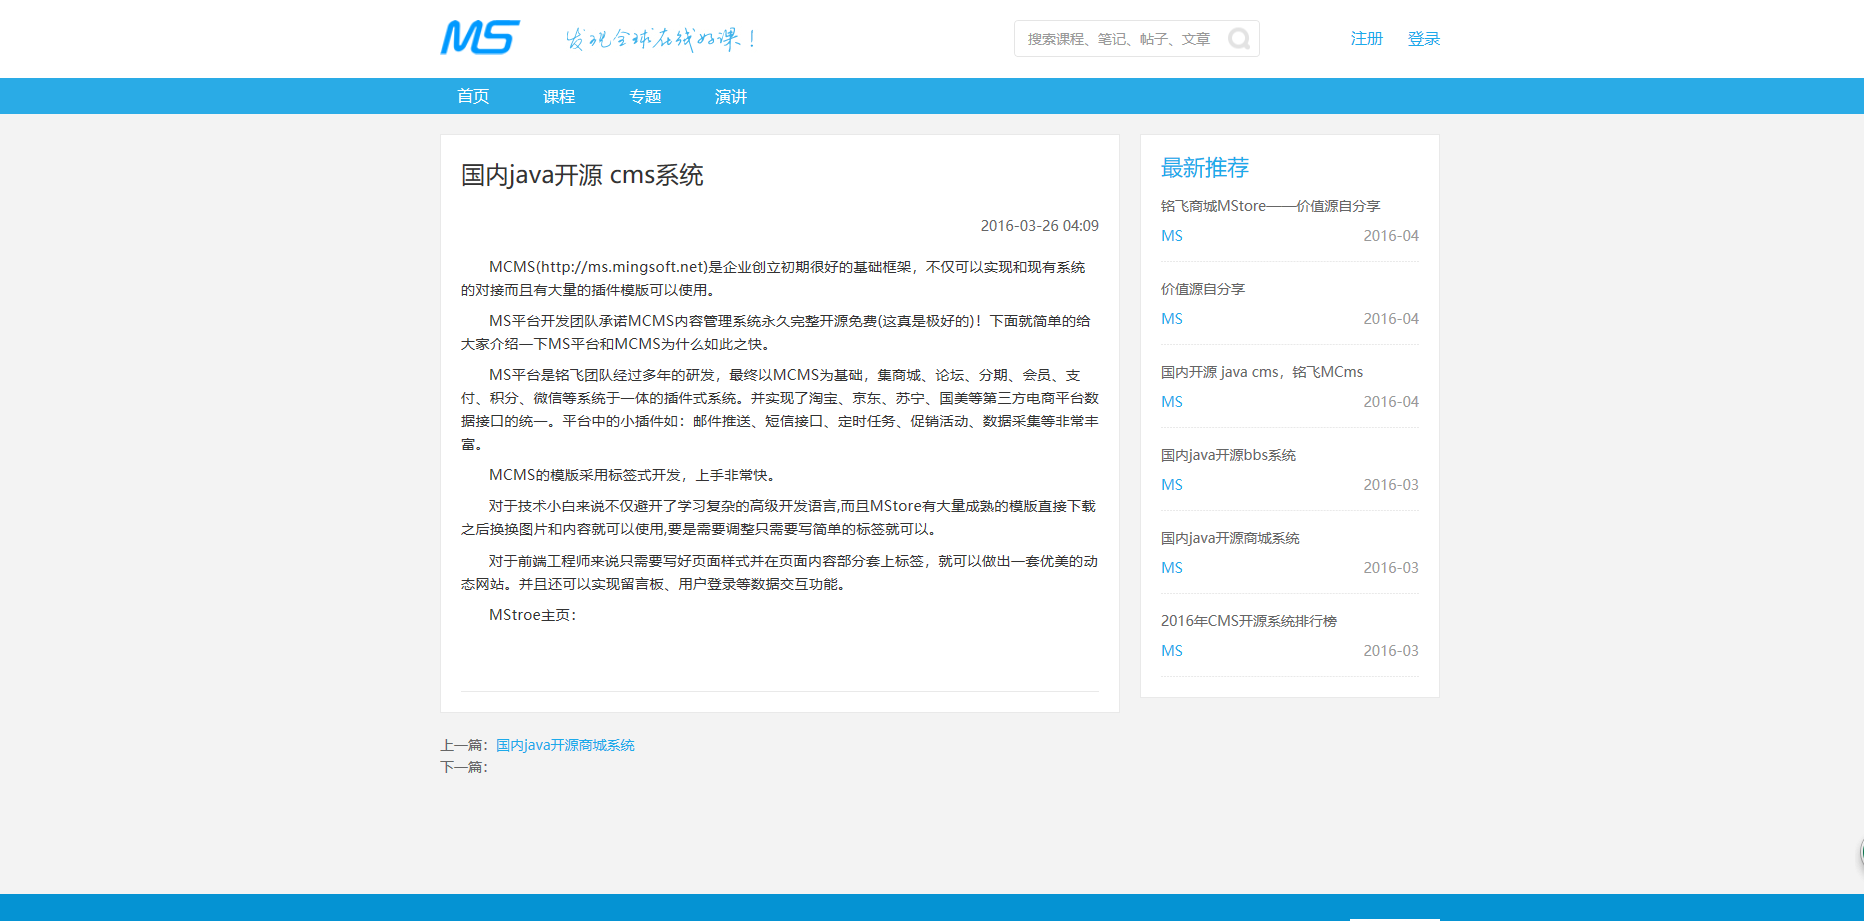1864x921 pixels.
Task: Open the 注册 register link
Action: [1366, 39]
